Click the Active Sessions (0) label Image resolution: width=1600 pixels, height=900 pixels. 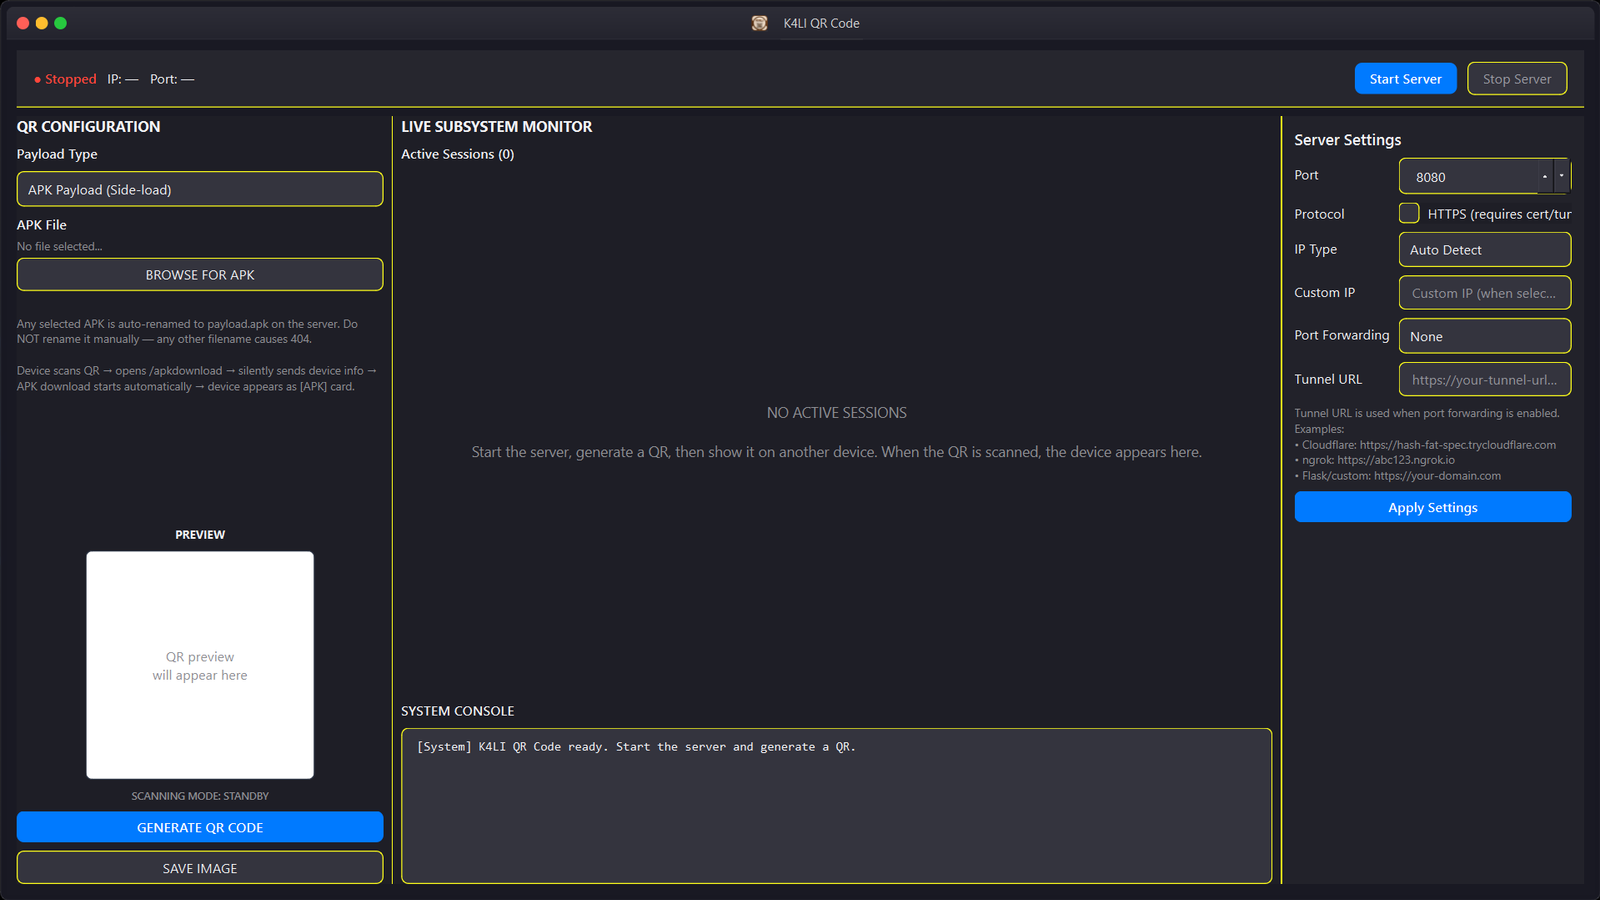[458, 154]
